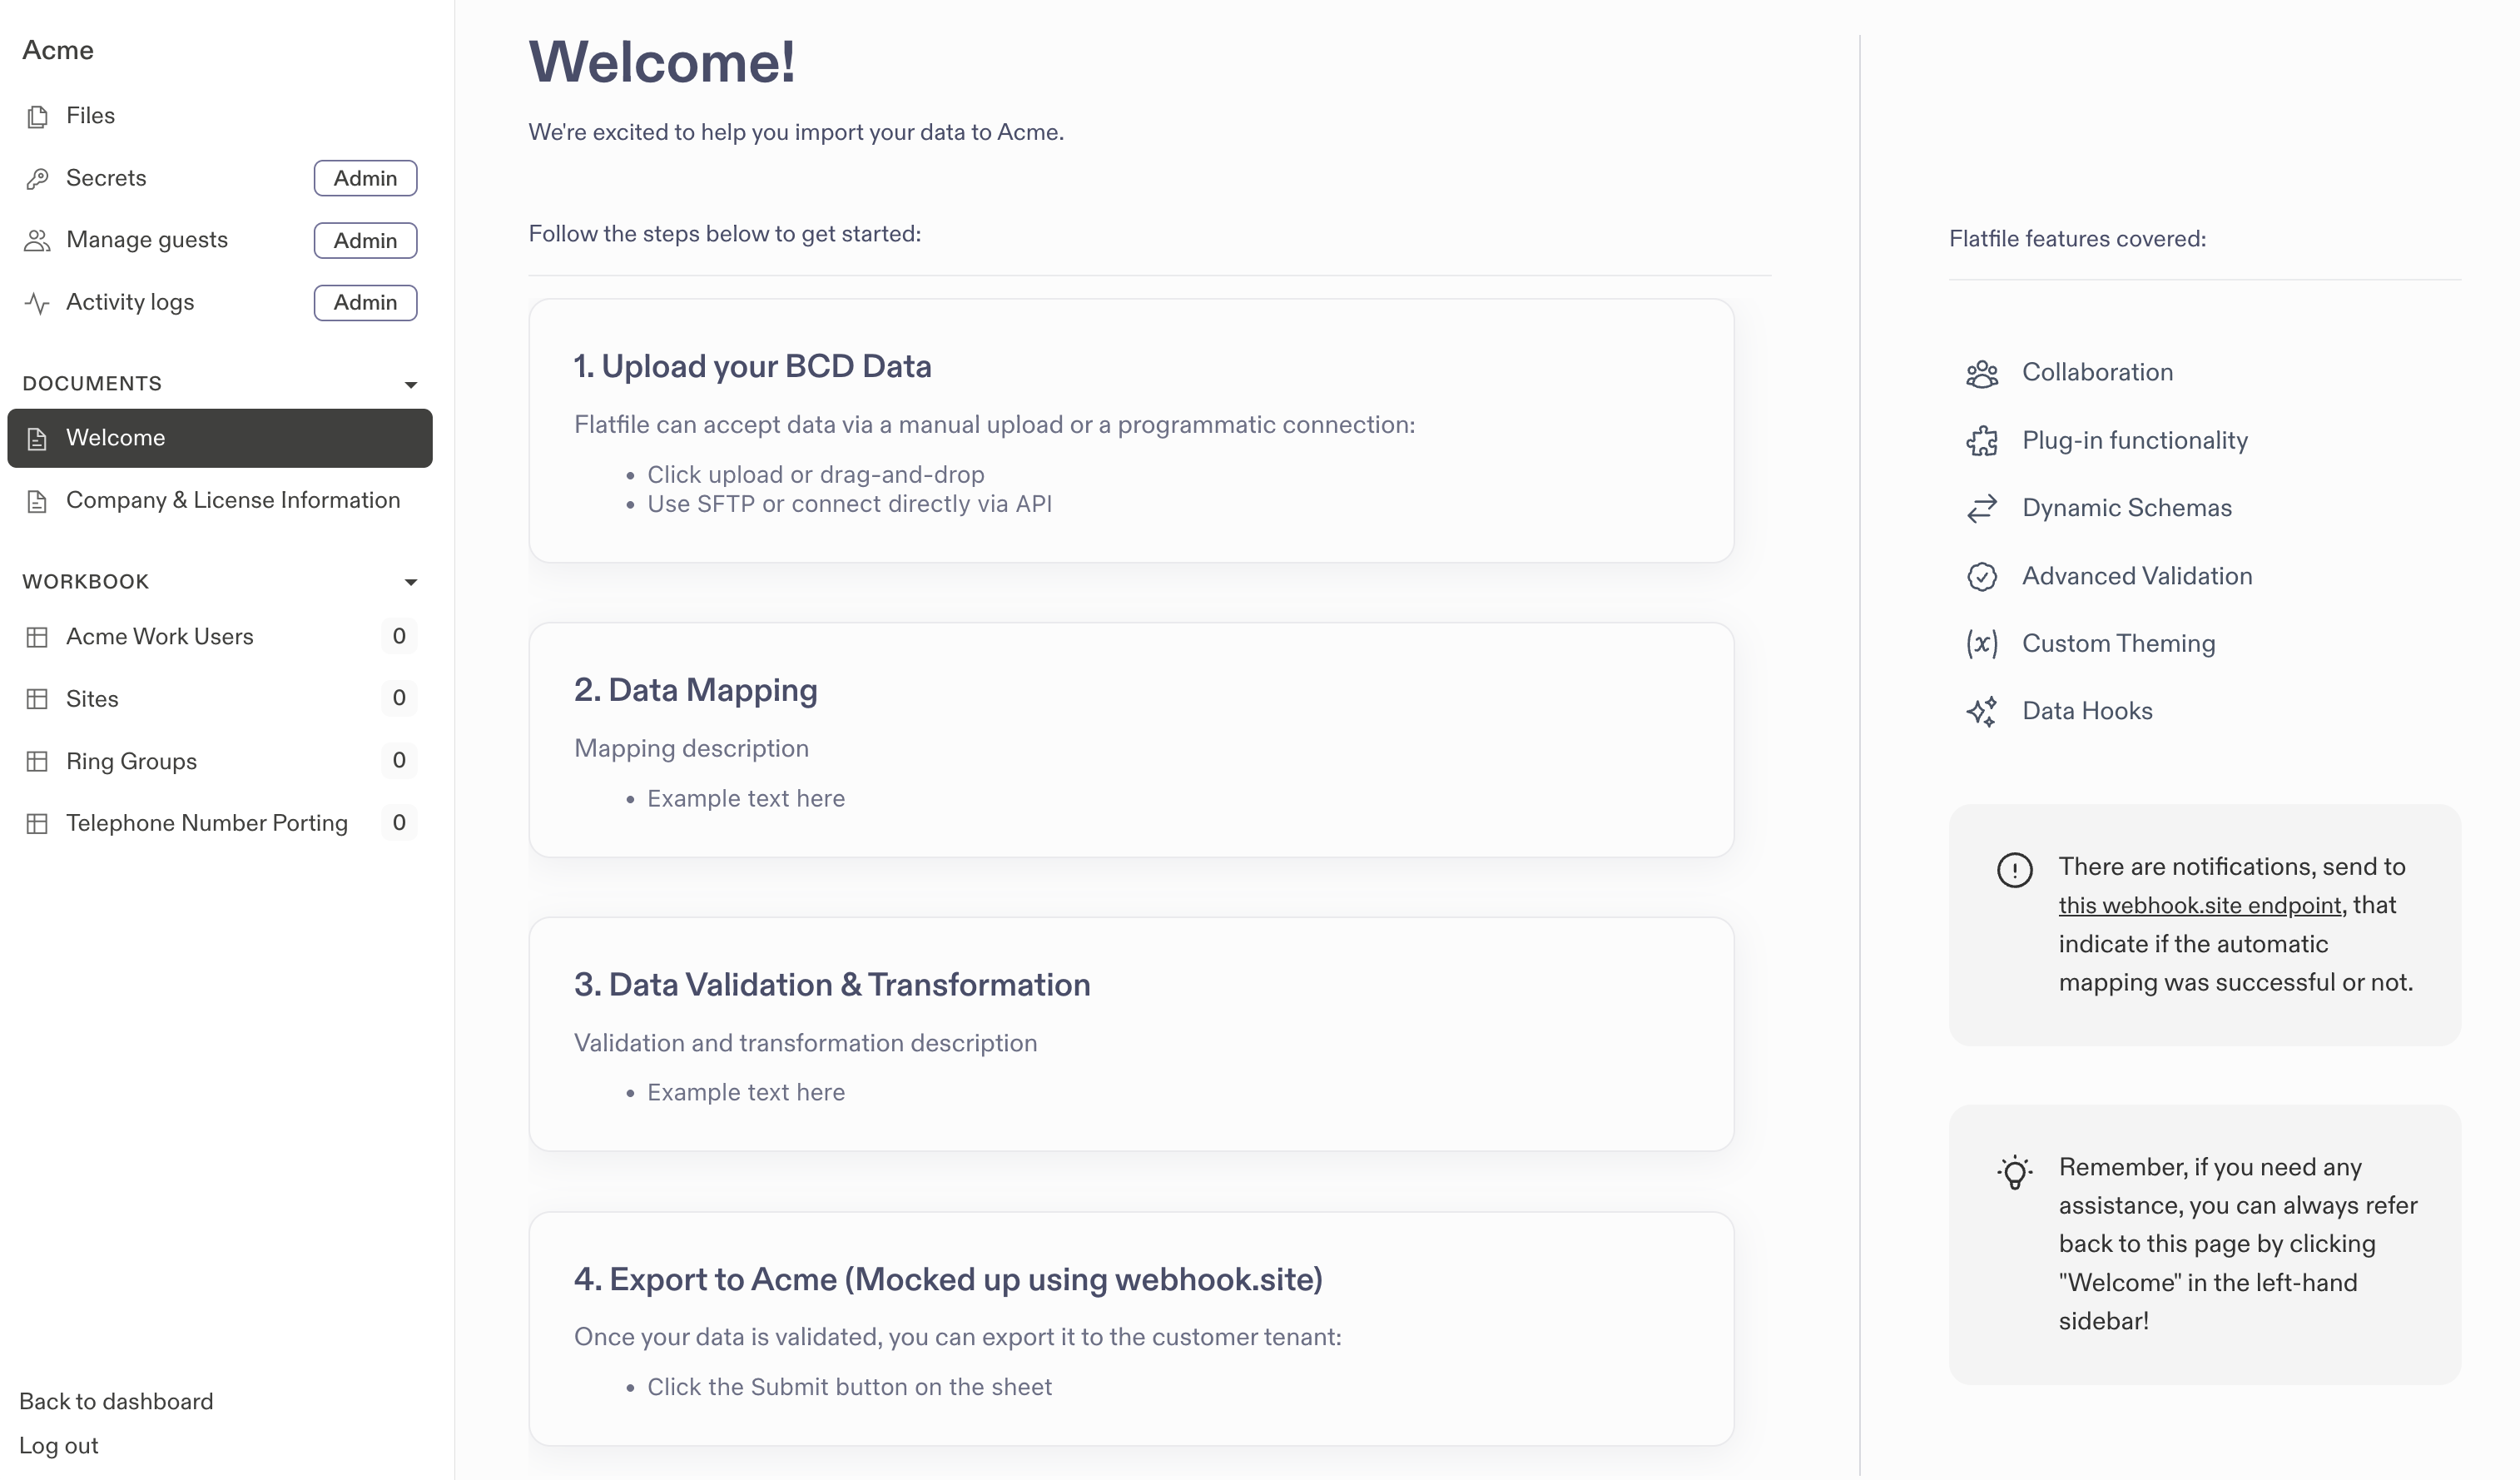Viewport: 2520px width, 1480px height.
Task: Click the Secrets key icon
Action: 37,179
